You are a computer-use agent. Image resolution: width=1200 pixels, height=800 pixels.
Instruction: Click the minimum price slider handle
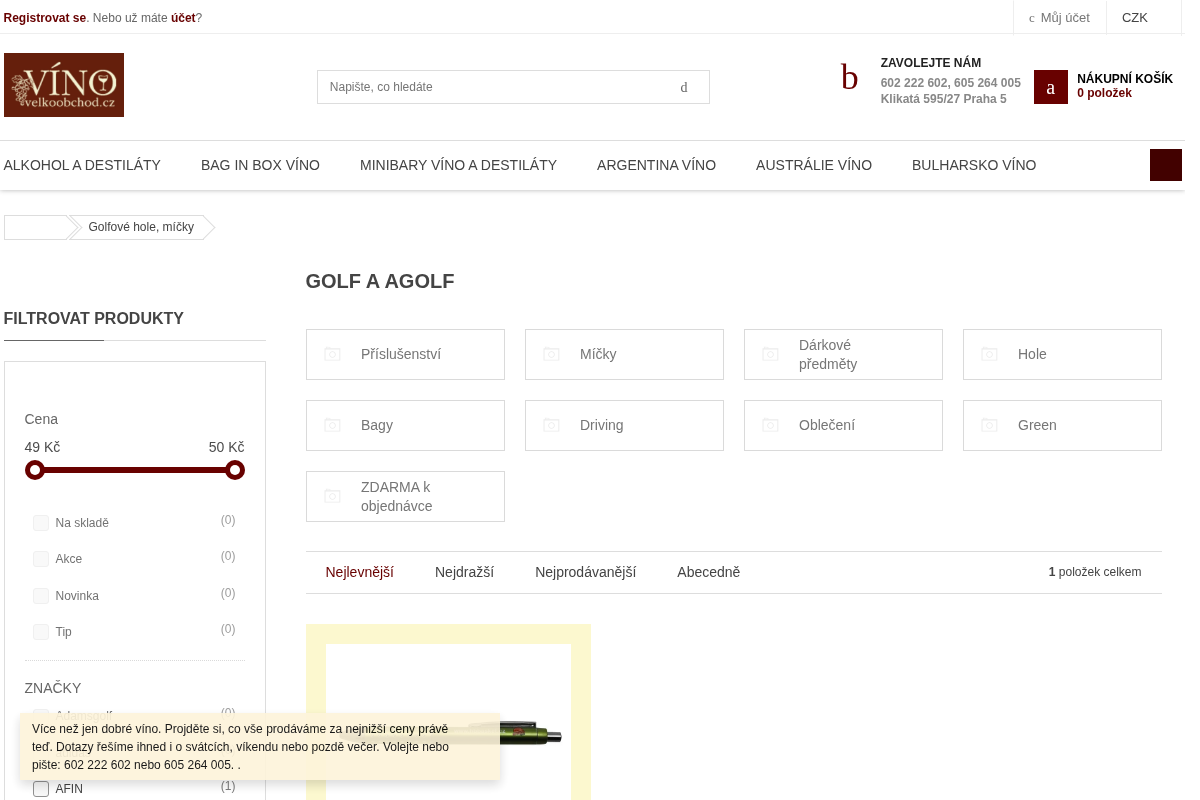point(35,470)
